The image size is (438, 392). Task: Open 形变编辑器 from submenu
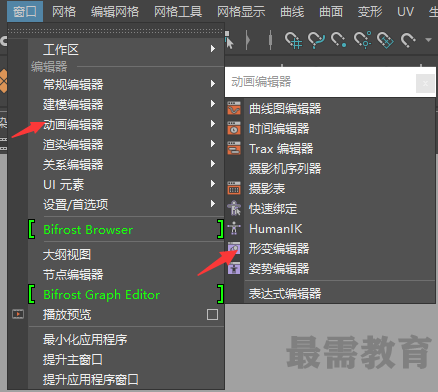340,249
